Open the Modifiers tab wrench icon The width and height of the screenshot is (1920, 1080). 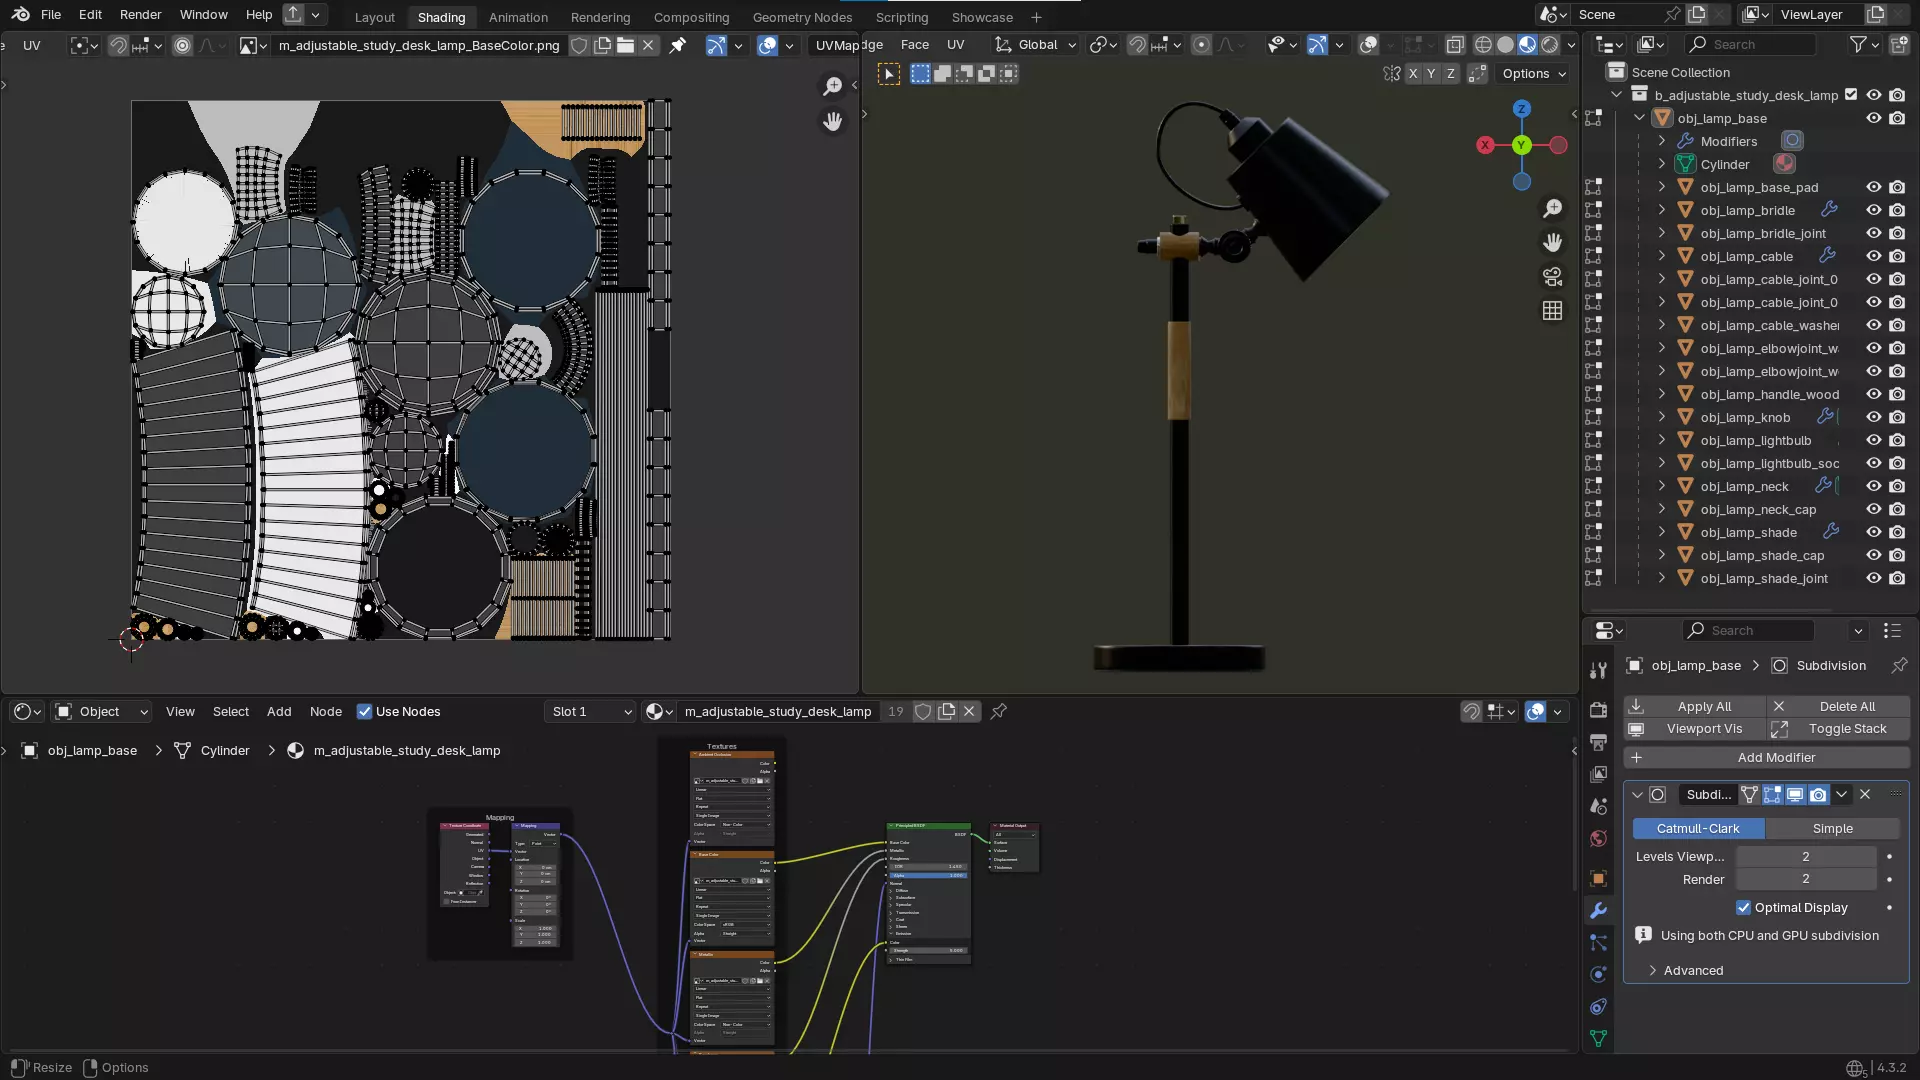click(1598, 911)
